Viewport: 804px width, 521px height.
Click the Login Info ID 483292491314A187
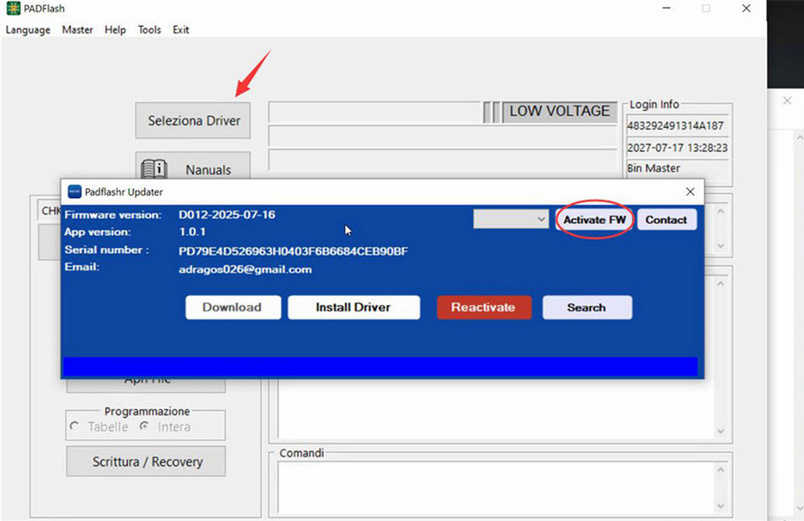tap(676, 126)
